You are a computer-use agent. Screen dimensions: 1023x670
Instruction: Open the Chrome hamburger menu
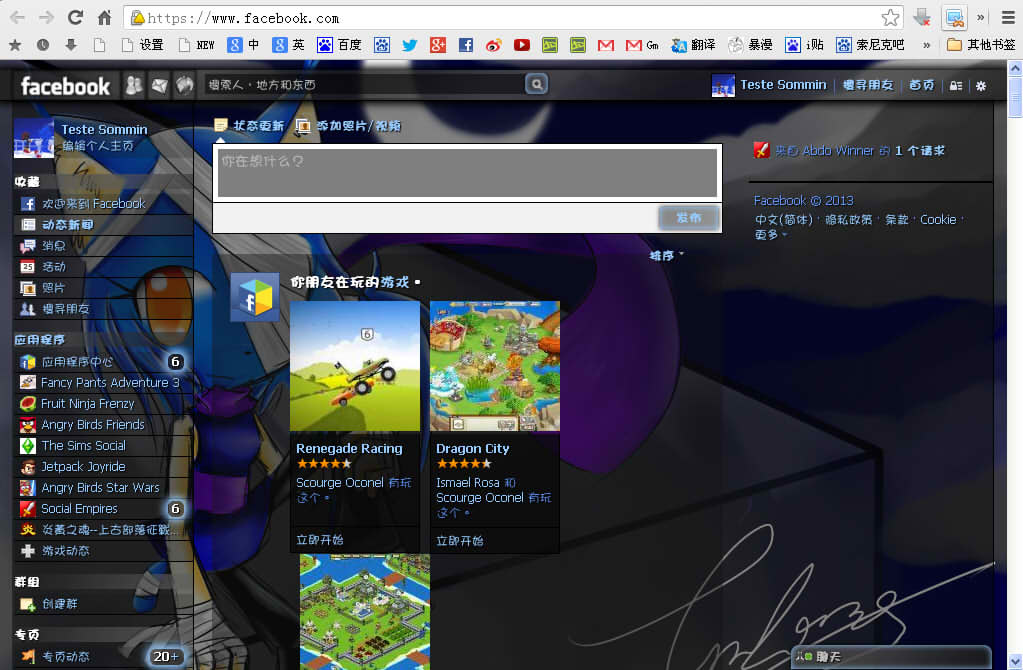click(1008, 18)
